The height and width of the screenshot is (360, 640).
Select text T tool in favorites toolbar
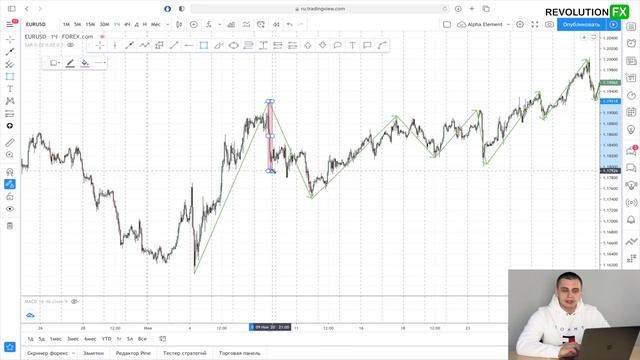click(x=352, y=45)
